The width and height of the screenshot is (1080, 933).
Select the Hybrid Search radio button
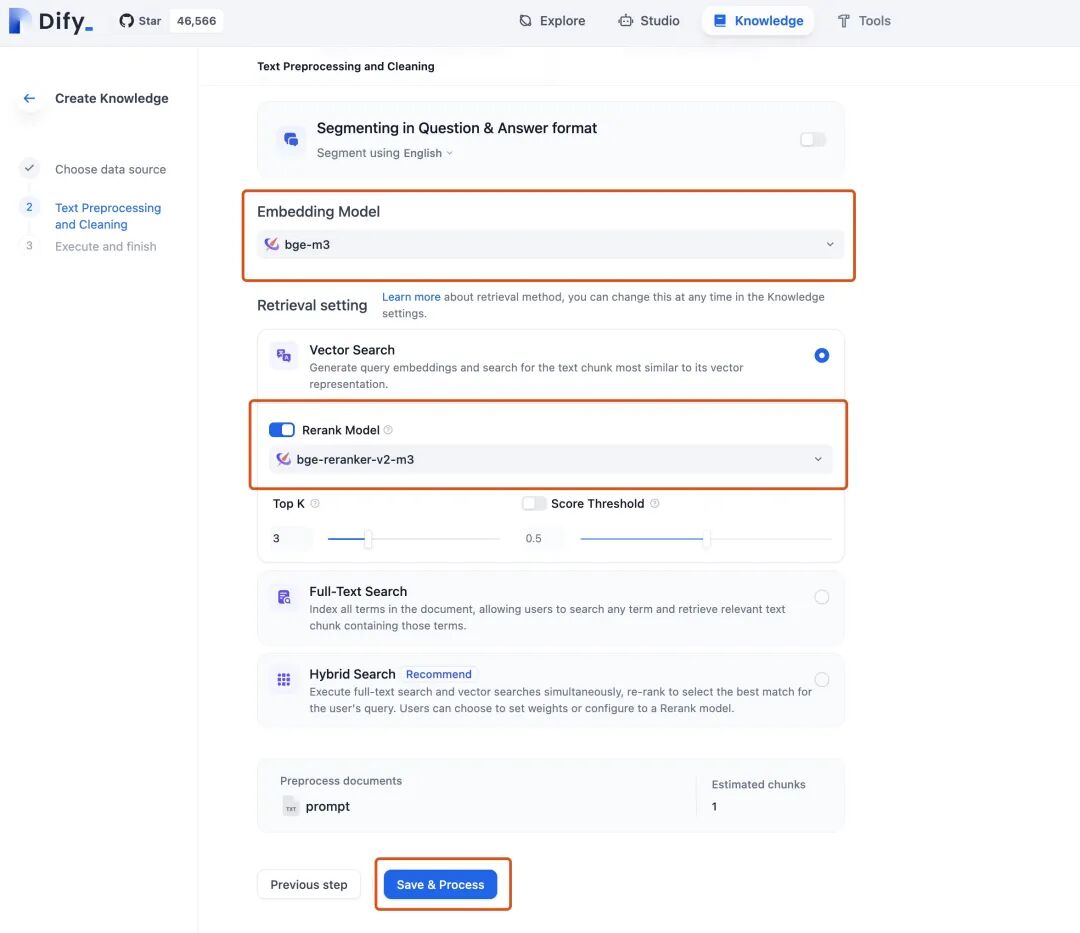(822, 680)
